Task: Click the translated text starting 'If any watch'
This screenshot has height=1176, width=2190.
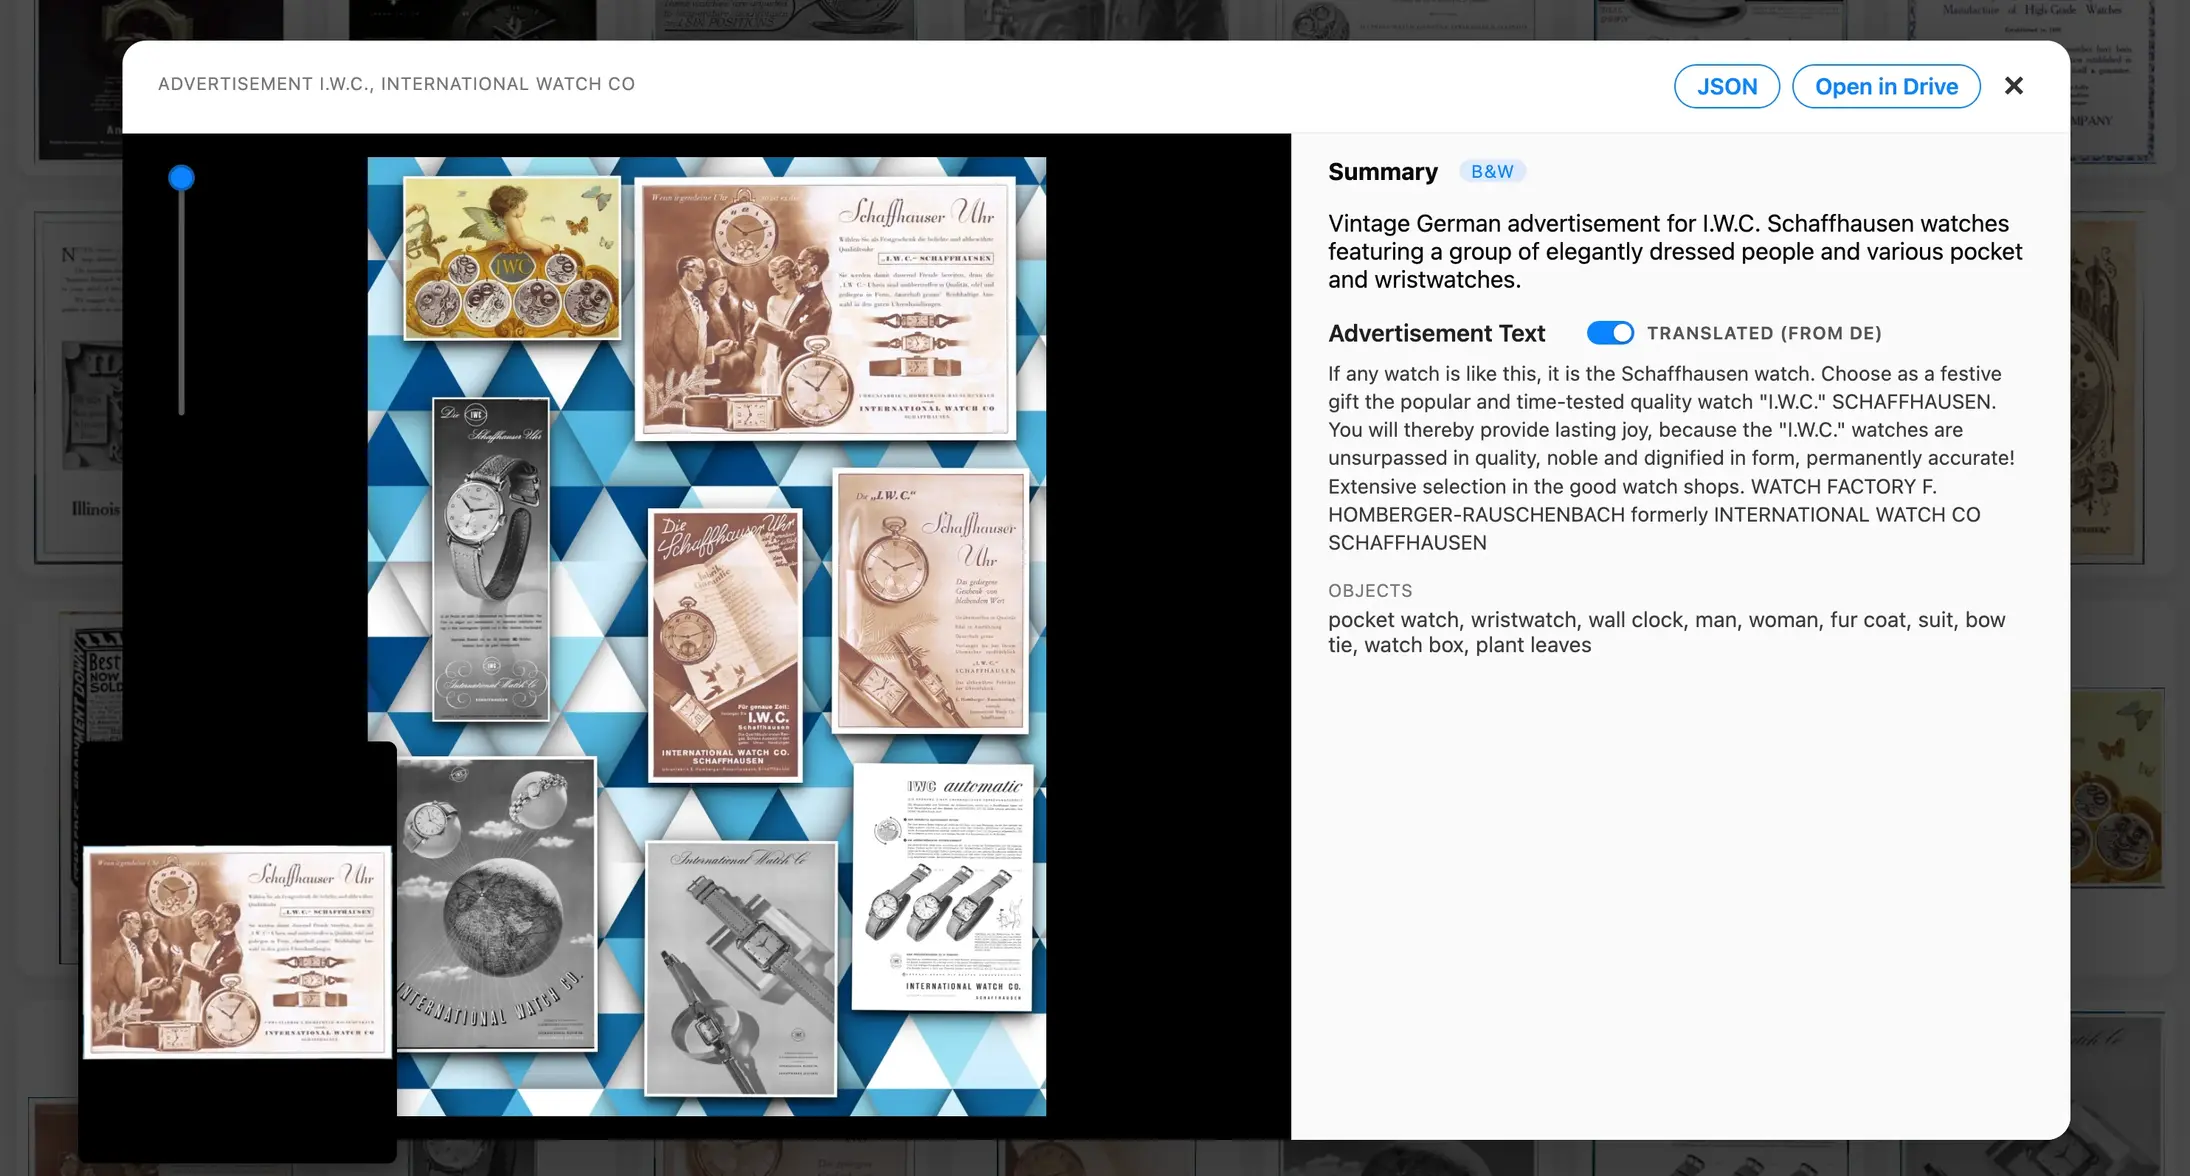Action: (1671, 458)
